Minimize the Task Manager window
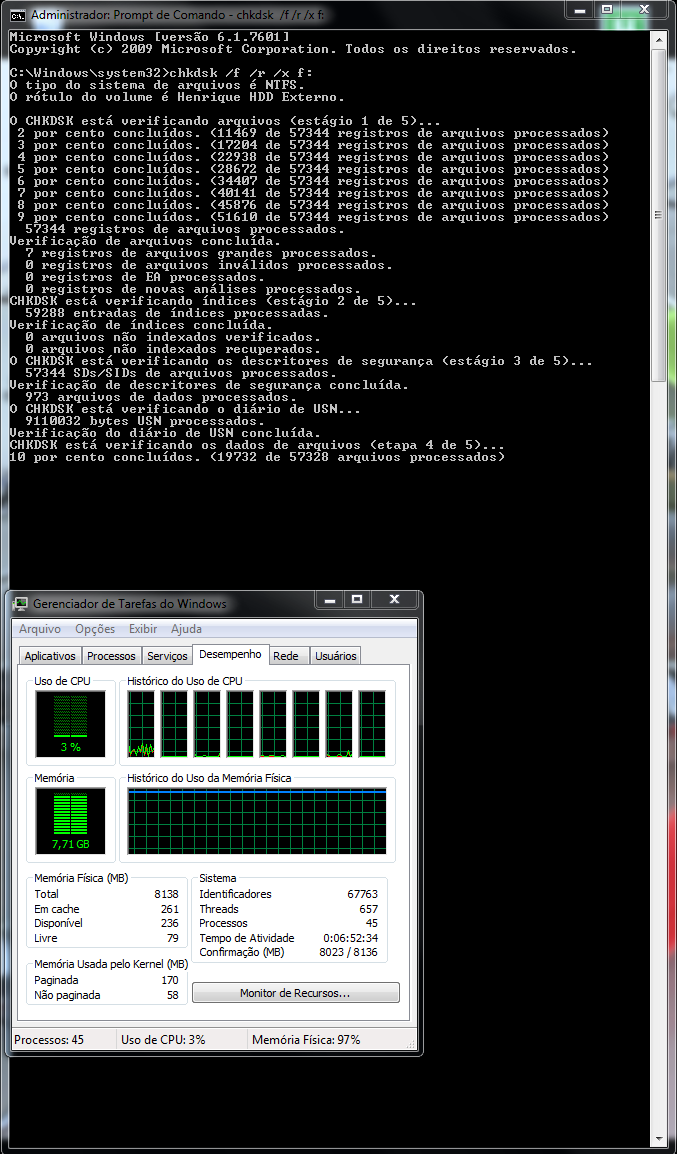677x1154 pixels. (330, 600)
